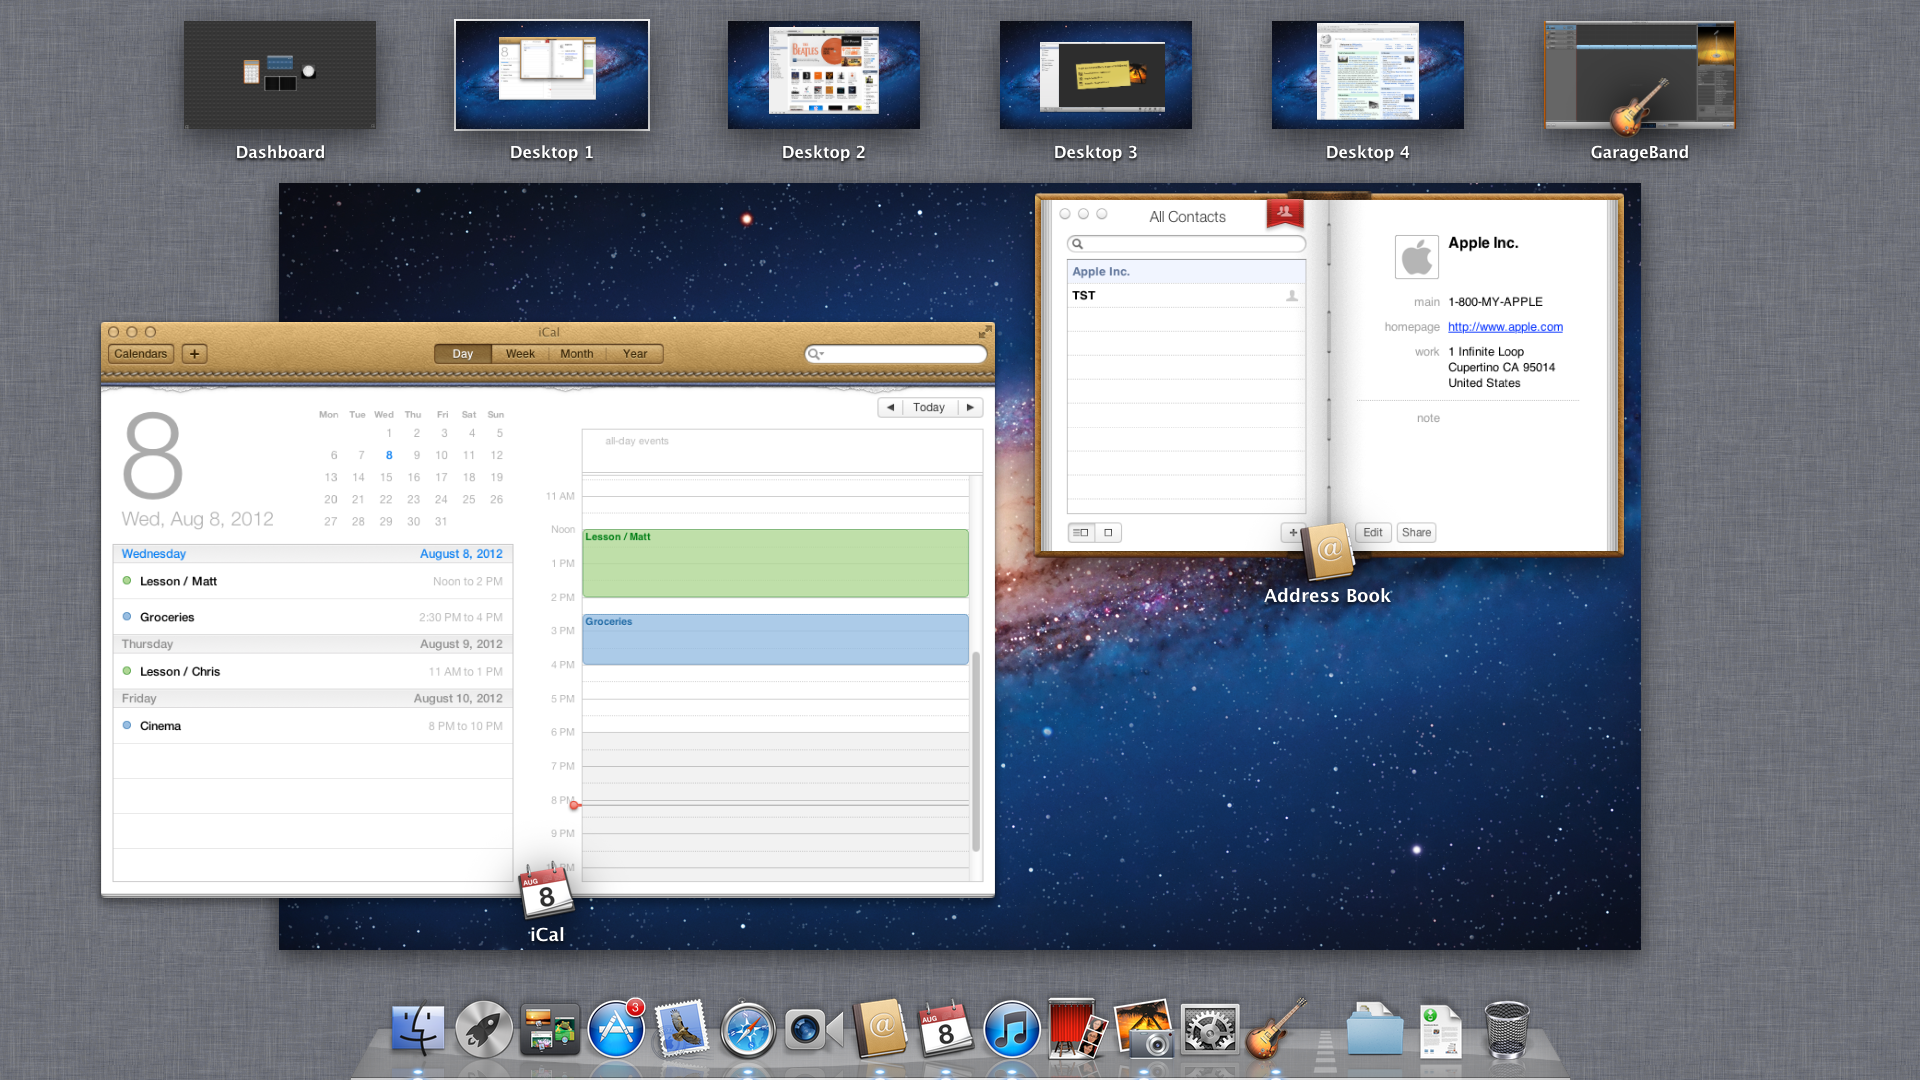
Task: Switch iCal to Year view
Action: tap(635, 353)
